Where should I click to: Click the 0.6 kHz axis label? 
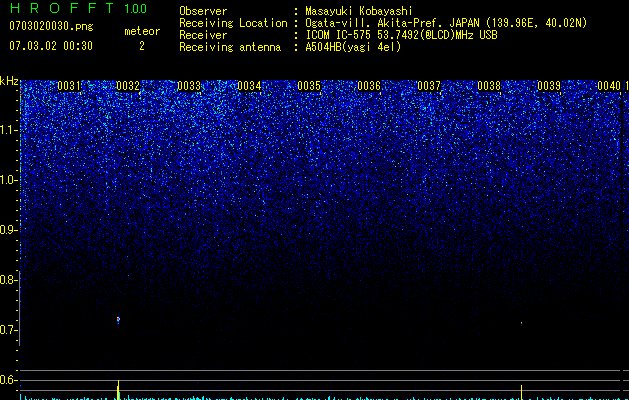[8, 380]
